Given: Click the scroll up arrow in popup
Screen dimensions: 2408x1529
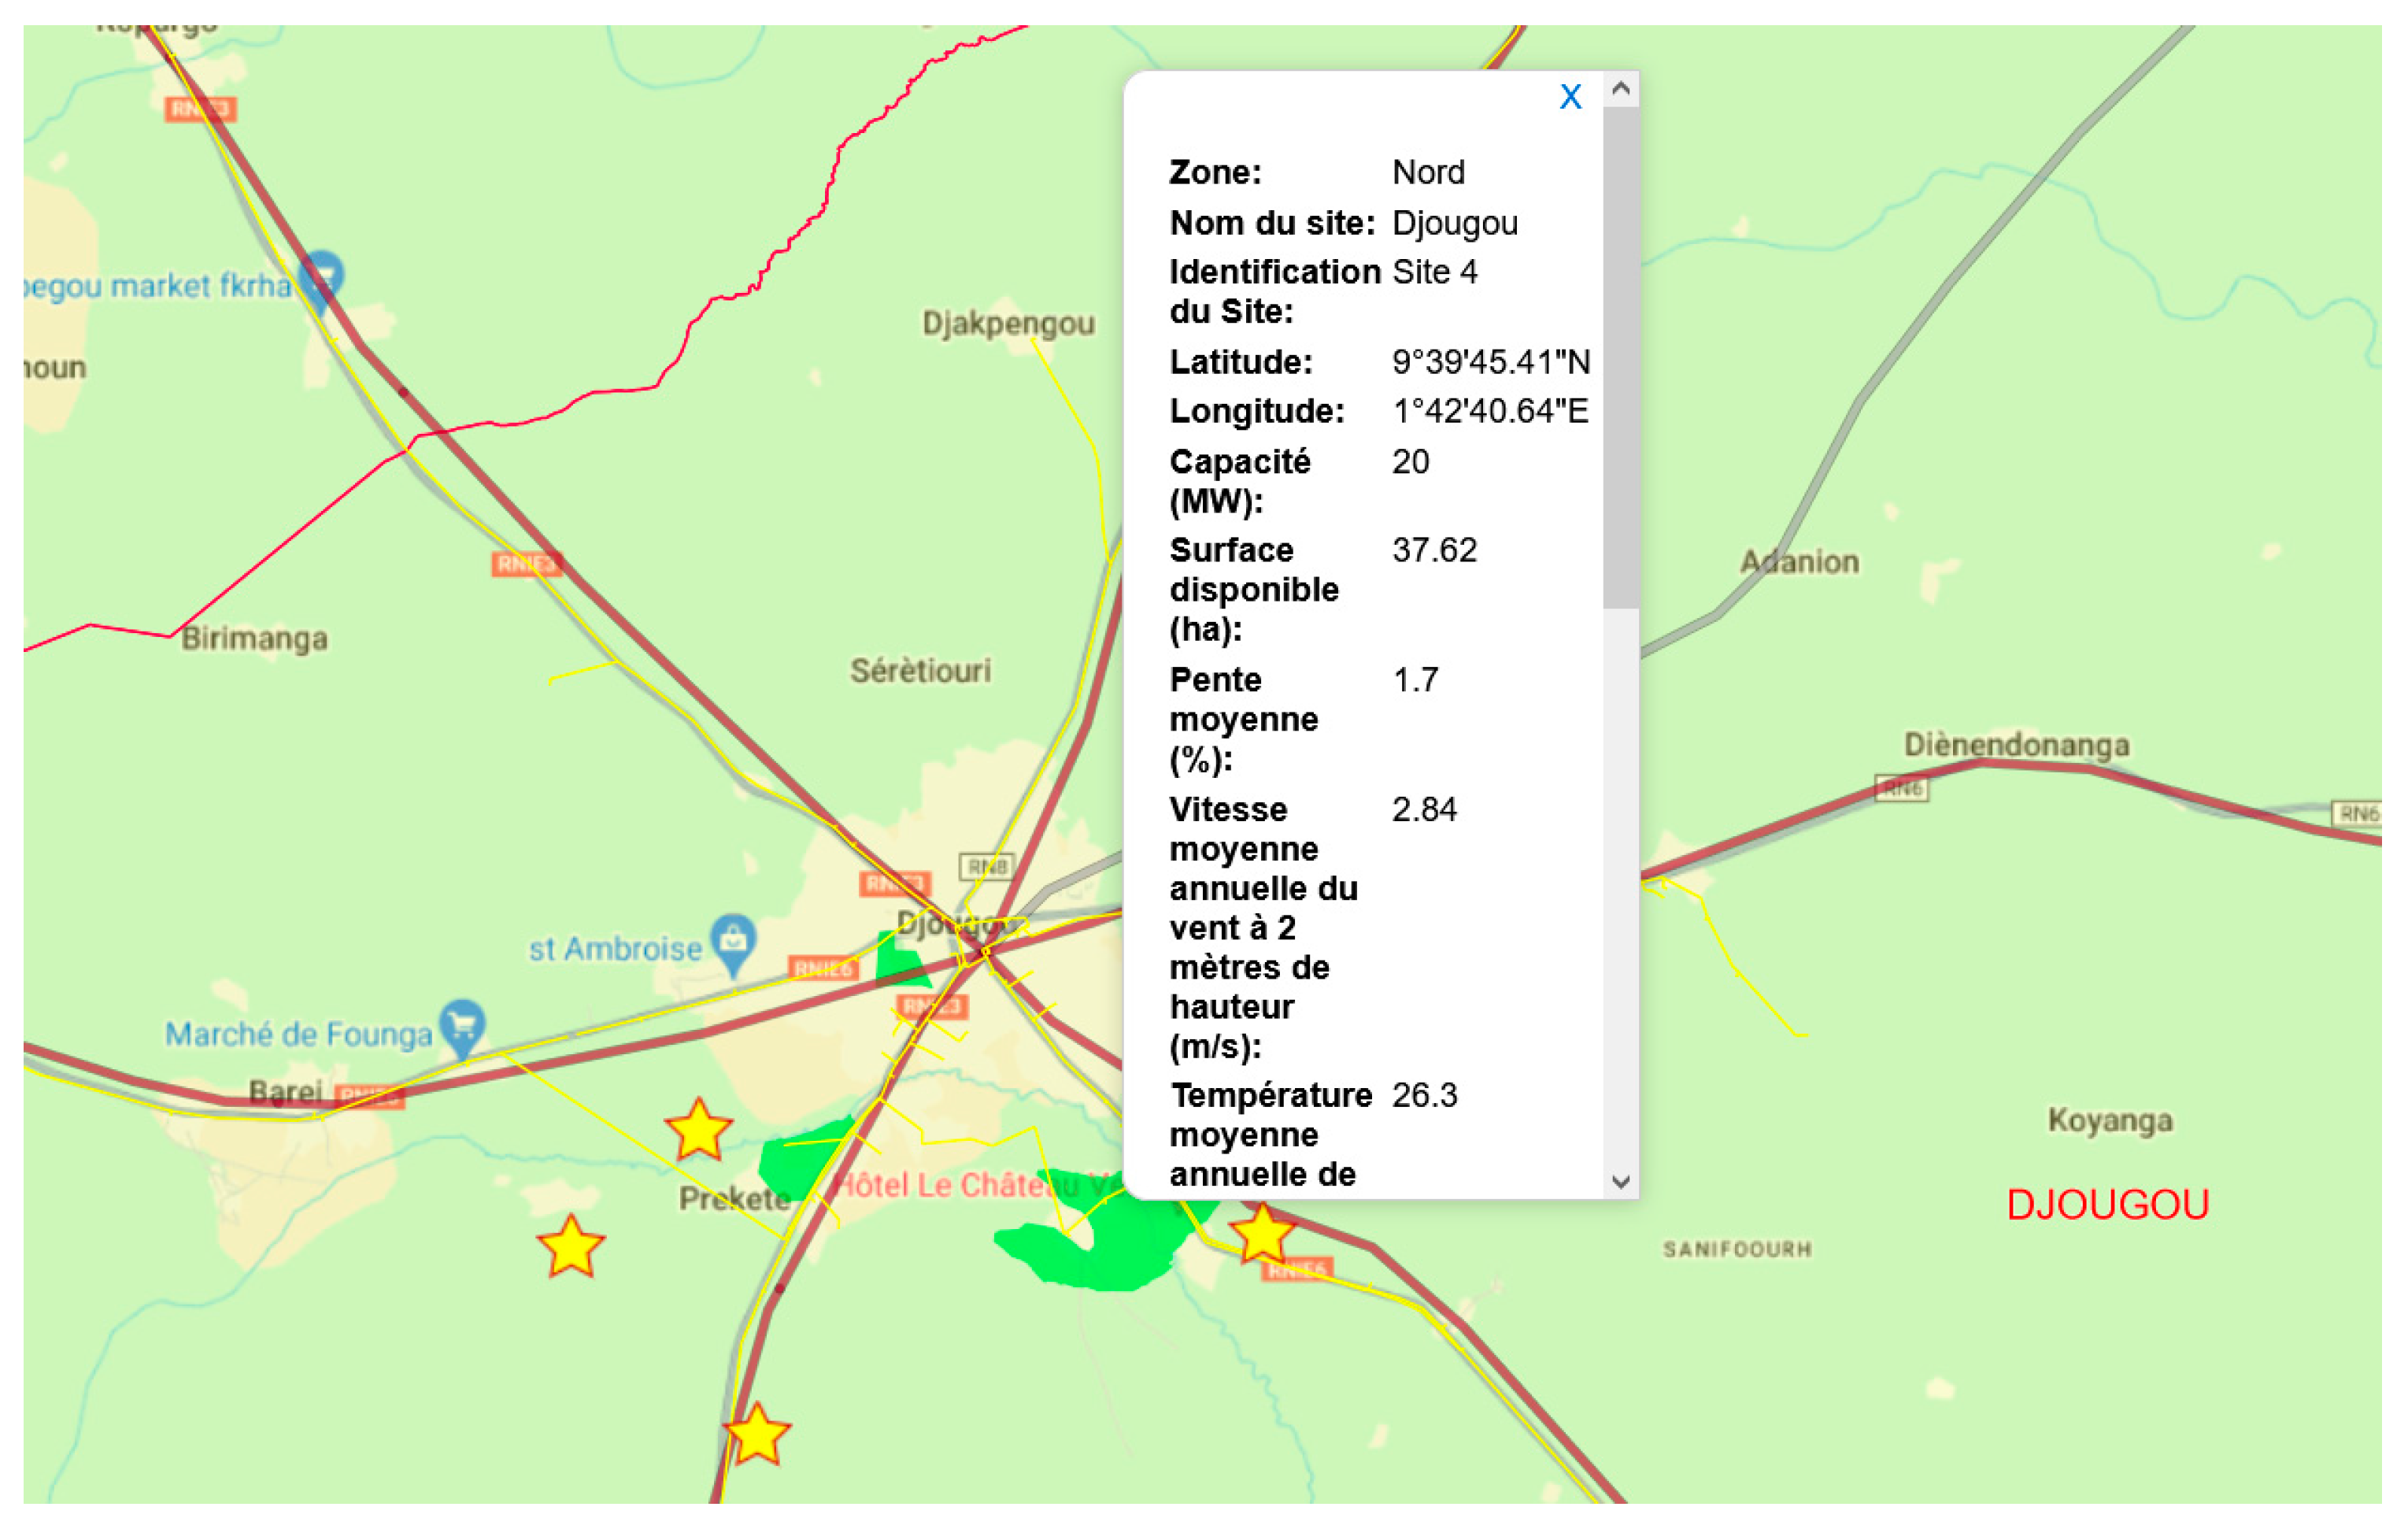Looking at the screenshot, I should coord(1620,90).
